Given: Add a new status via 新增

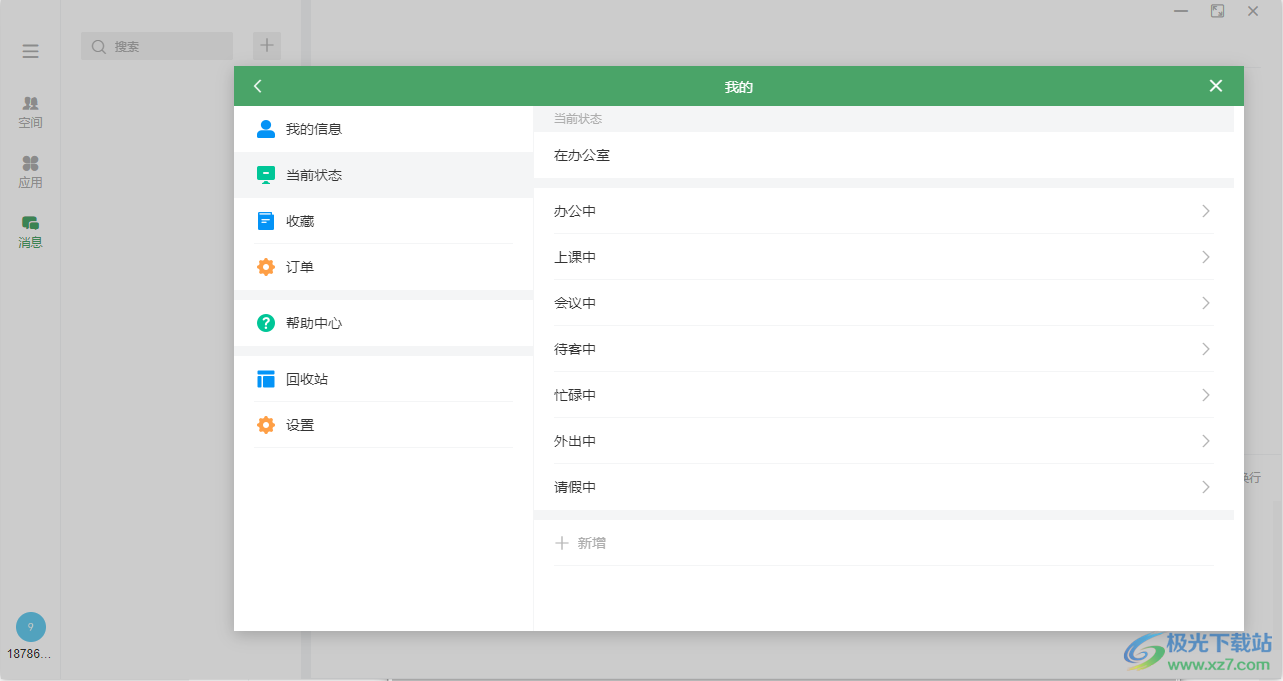Looking at the screenshot, I should [580, 542].
